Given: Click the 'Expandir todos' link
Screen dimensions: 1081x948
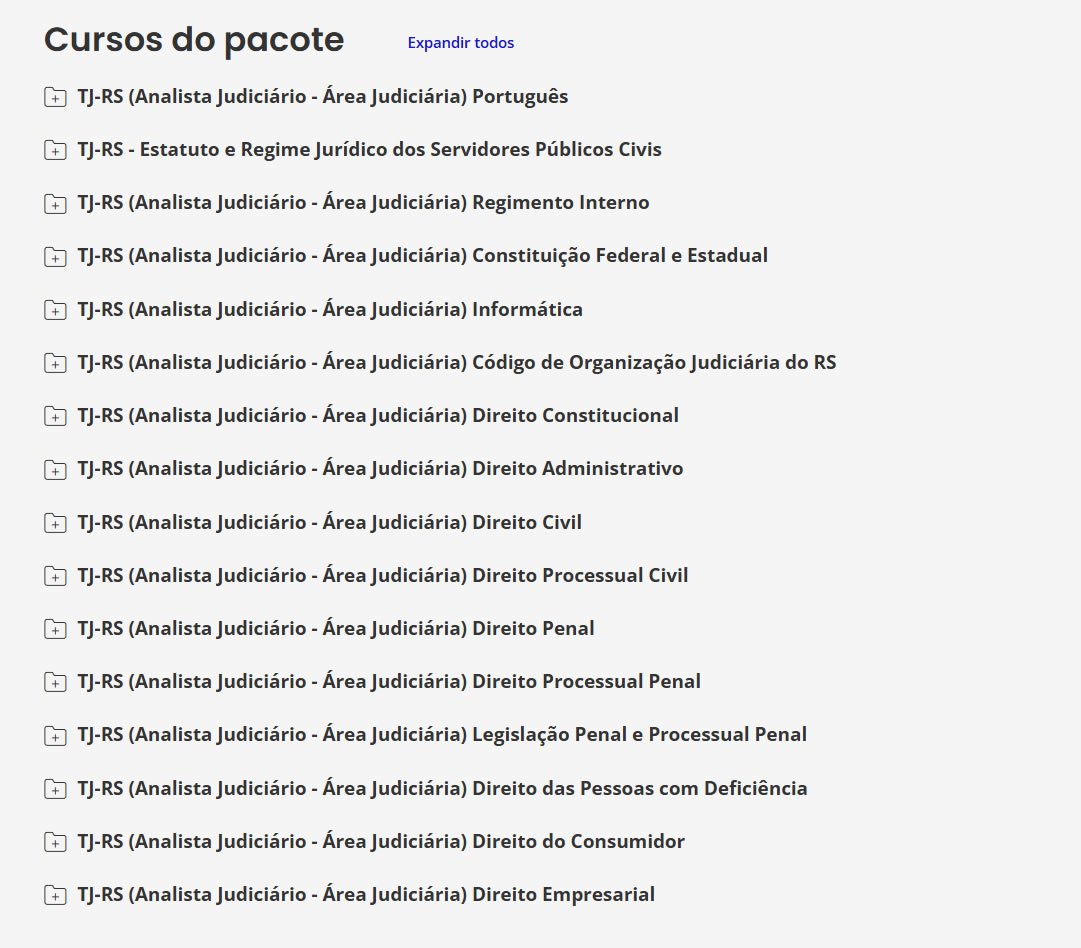Looking at the screenshot, I should [x=460, y=43].
